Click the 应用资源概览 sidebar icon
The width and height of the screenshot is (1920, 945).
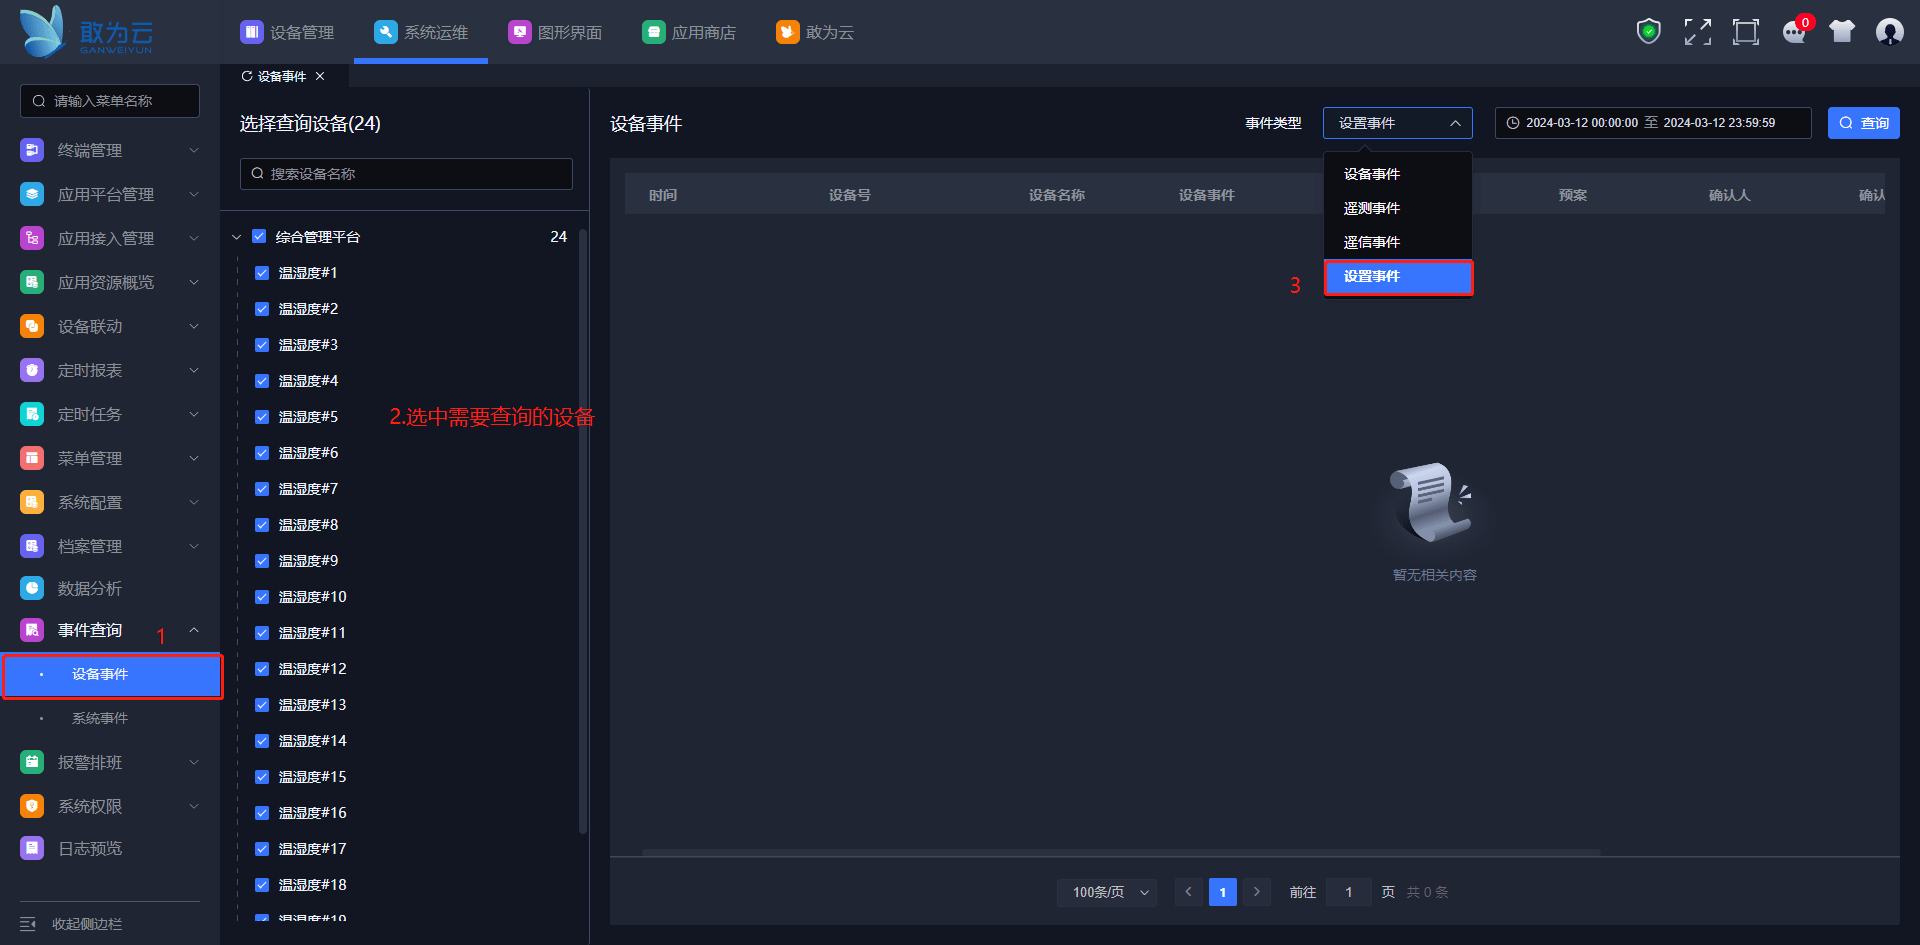click(32, 282)
